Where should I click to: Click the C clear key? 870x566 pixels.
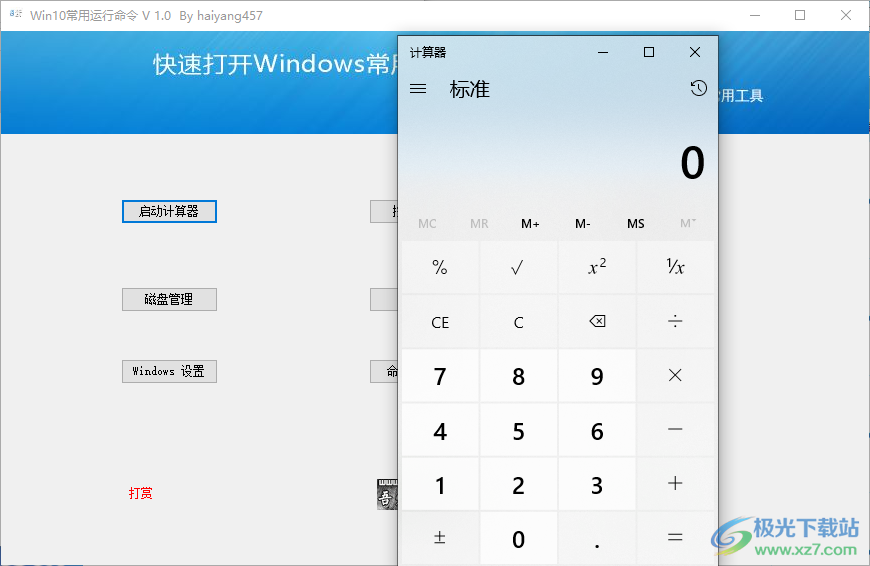(x=518, y=322)
